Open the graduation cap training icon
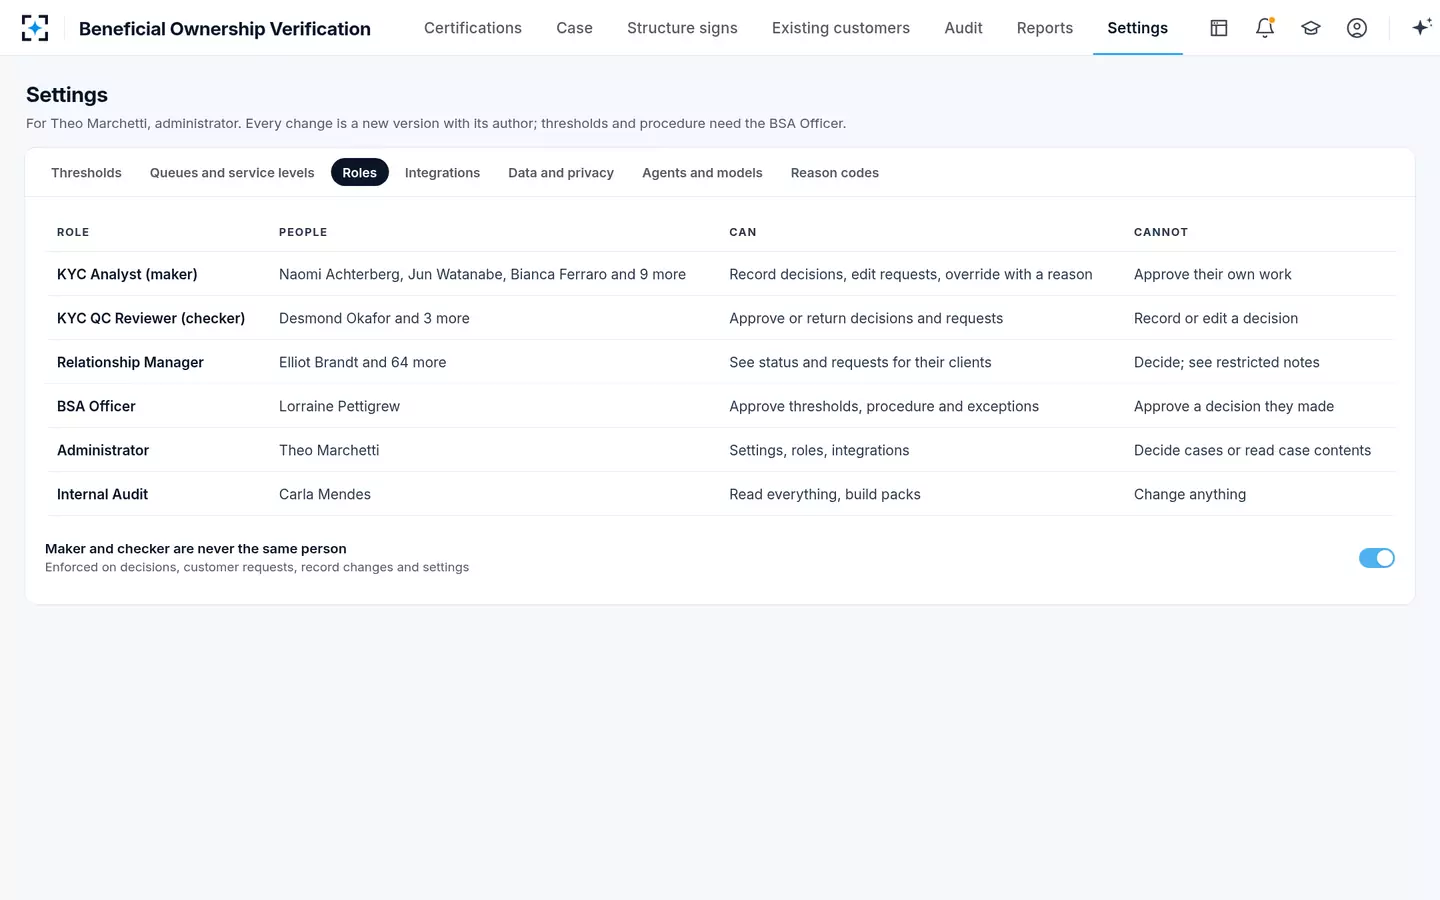This screenshot has width=1440, height=900. (x=1311, y=28)
